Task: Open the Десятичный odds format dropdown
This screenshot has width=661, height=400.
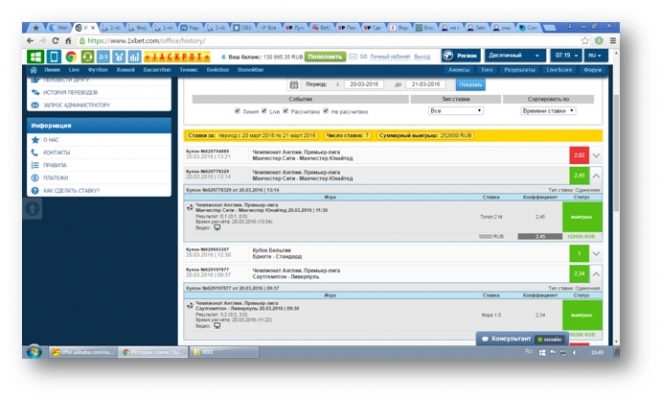Action: (514, 56)
